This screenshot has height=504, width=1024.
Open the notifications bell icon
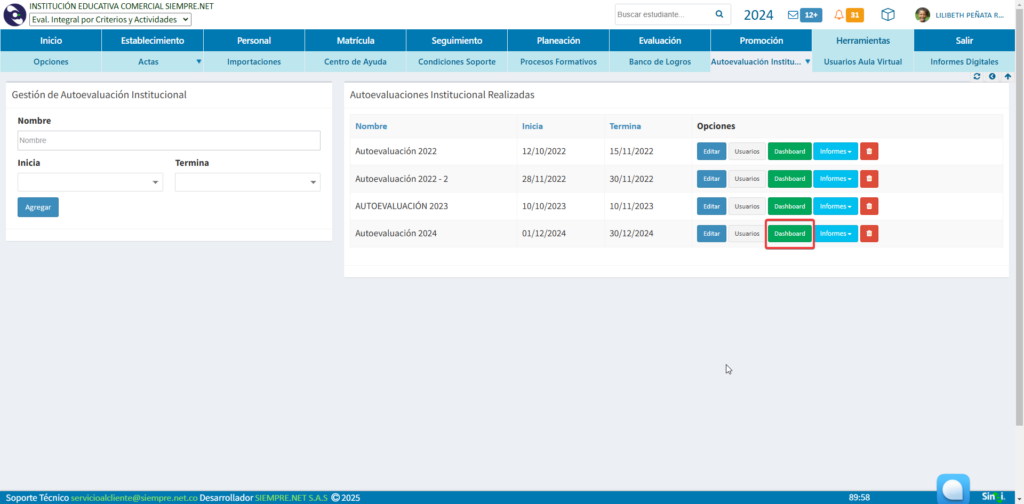[838, 15]
